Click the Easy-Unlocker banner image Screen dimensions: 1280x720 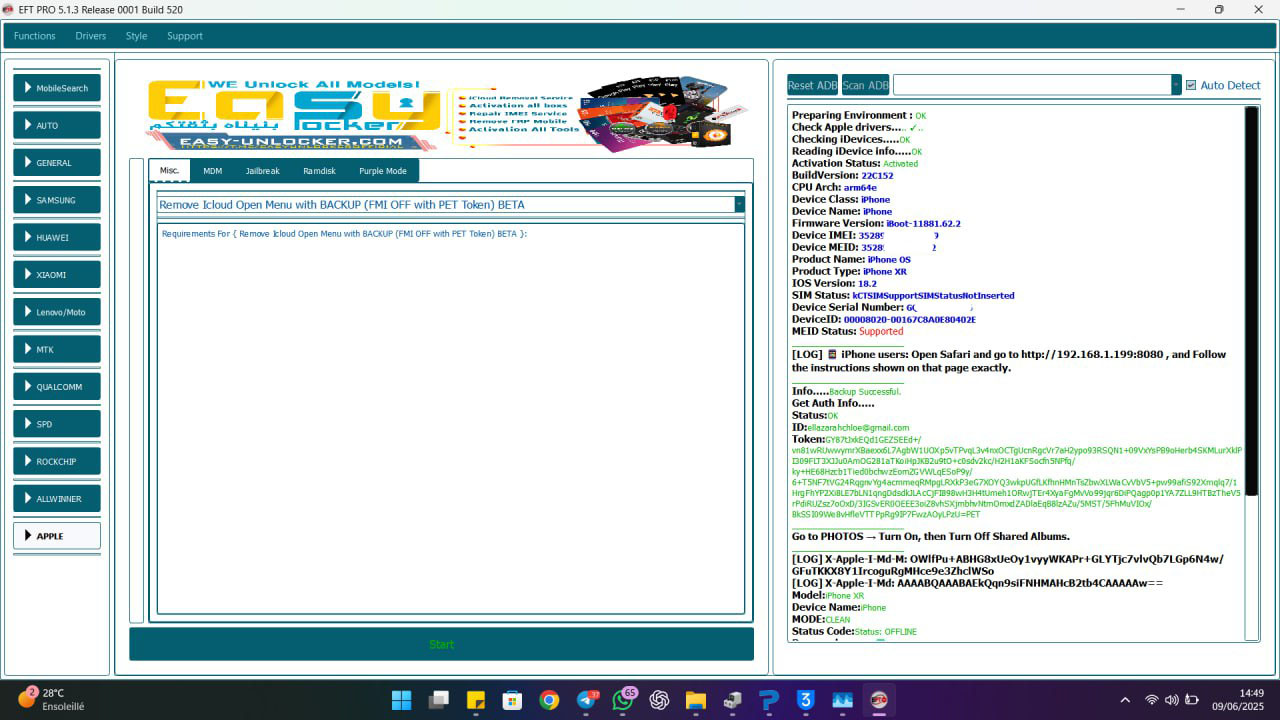447,115
